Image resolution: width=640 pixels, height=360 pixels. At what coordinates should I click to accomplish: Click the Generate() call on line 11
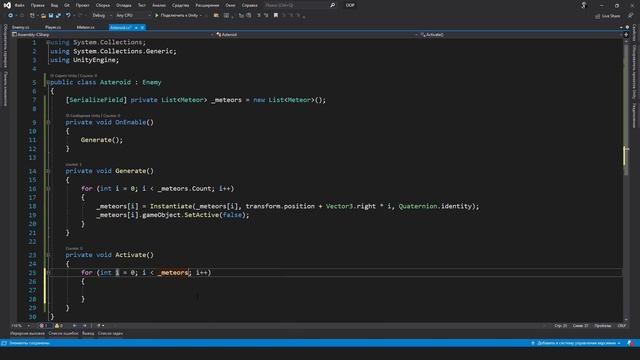coord(102,140)
